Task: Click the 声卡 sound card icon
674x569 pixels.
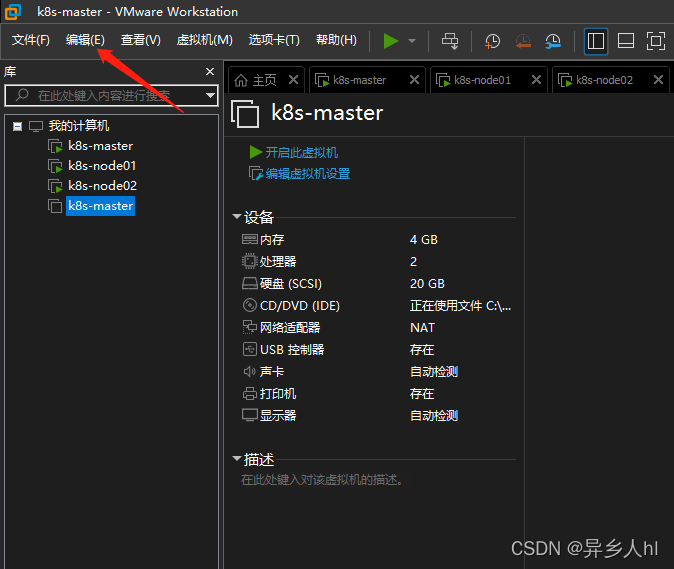Action: click(x=250, y=371)
